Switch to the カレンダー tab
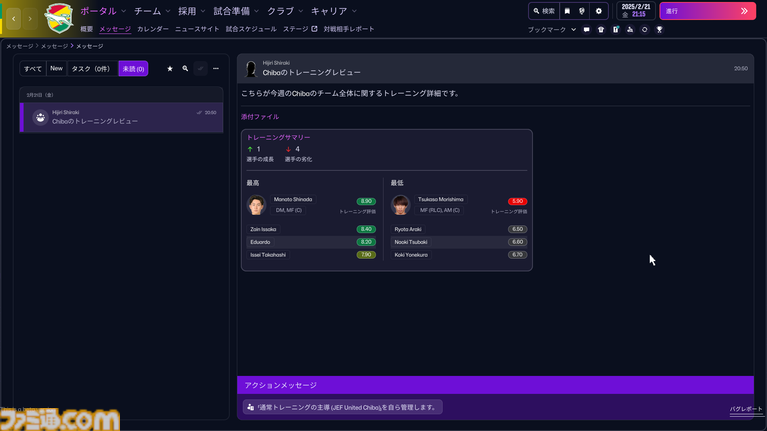This screenshot has height=431, width=767. click(153, 29)
